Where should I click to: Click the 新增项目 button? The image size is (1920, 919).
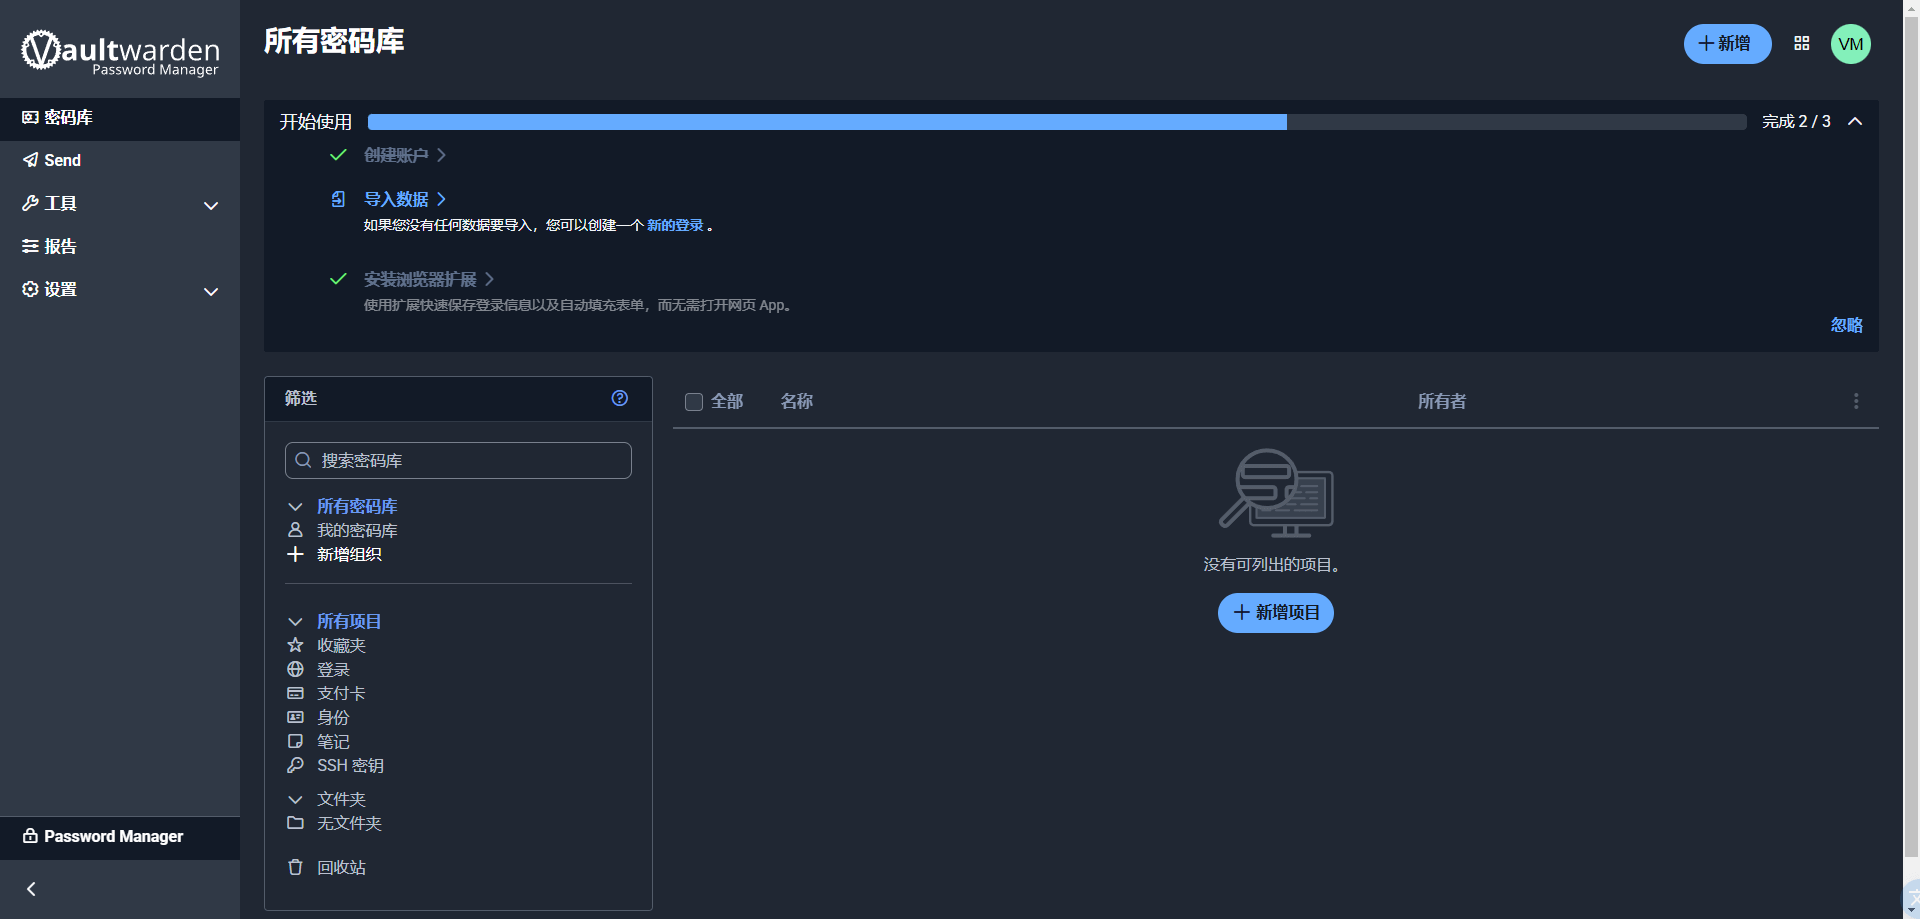pos(1275,612)
